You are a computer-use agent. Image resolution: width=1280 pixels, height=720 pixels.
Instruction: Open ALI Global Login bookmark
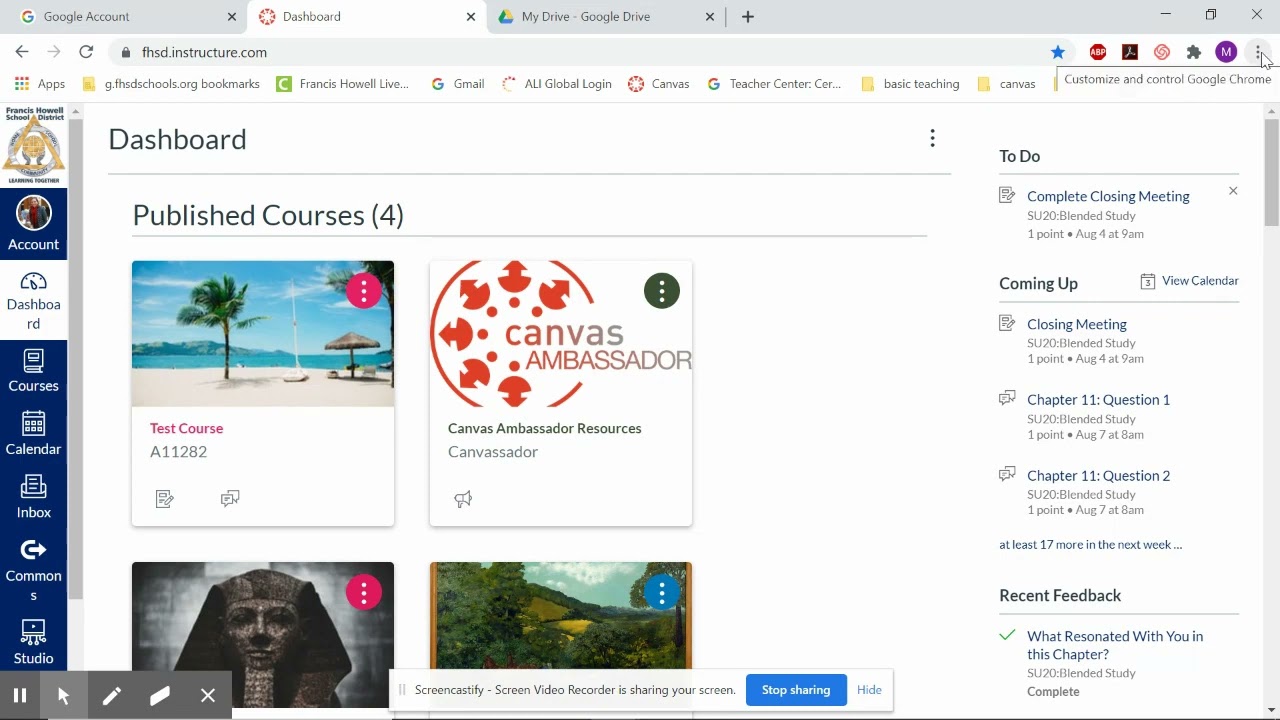557,84
